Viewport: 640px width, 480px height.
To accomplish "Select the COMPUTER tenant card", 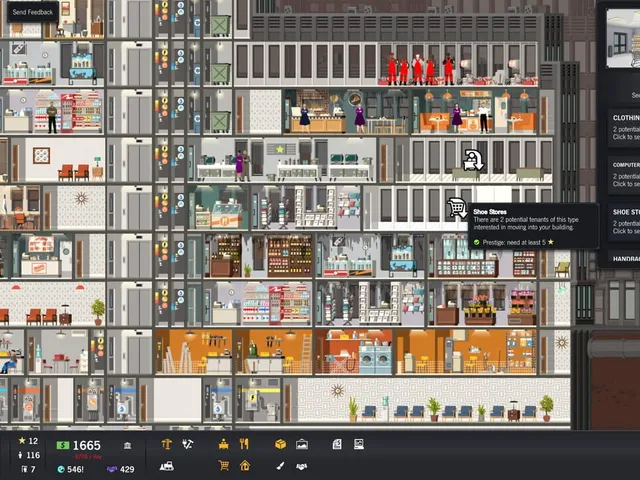I will [624, 174].
